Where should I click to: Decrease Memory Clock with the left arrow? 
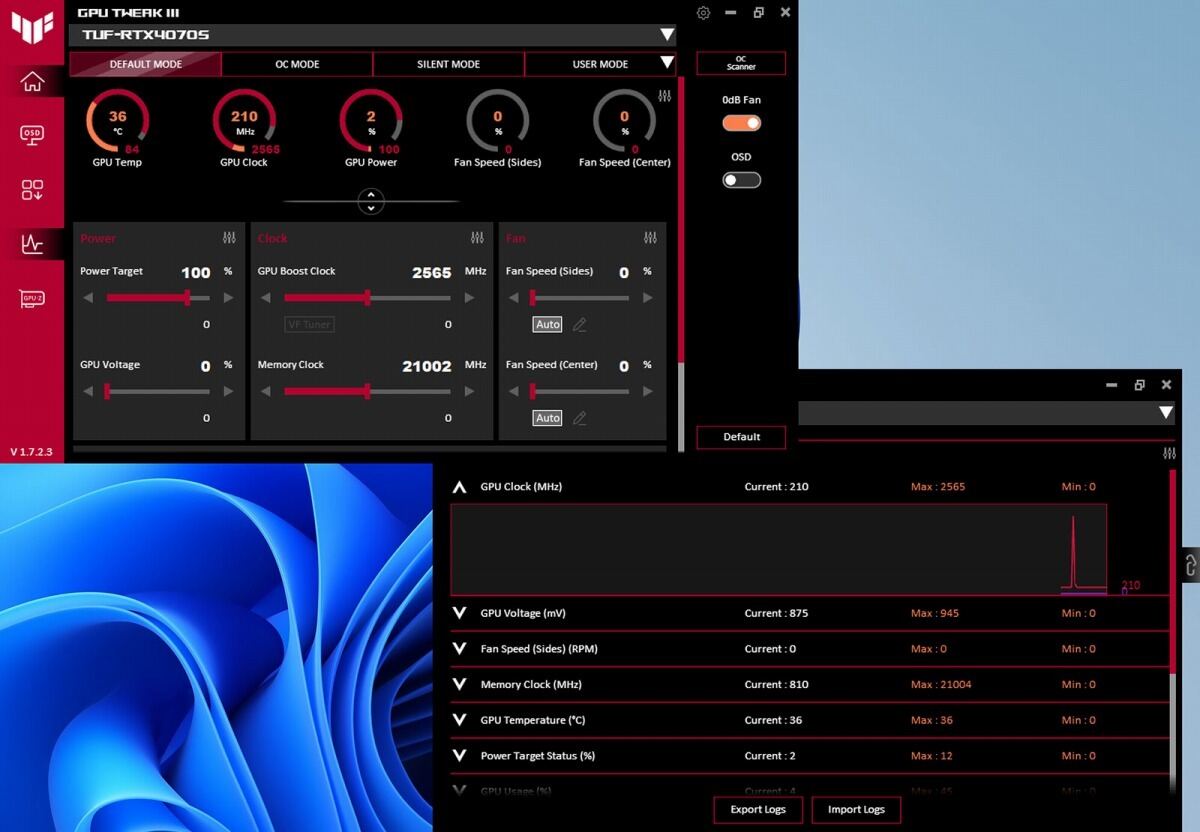[265, 391]
